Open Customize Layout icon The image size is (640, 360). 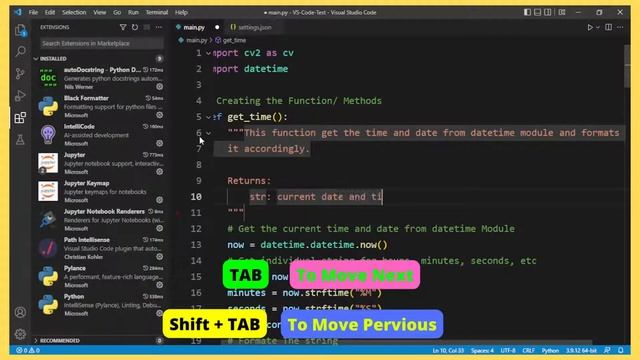562,12
